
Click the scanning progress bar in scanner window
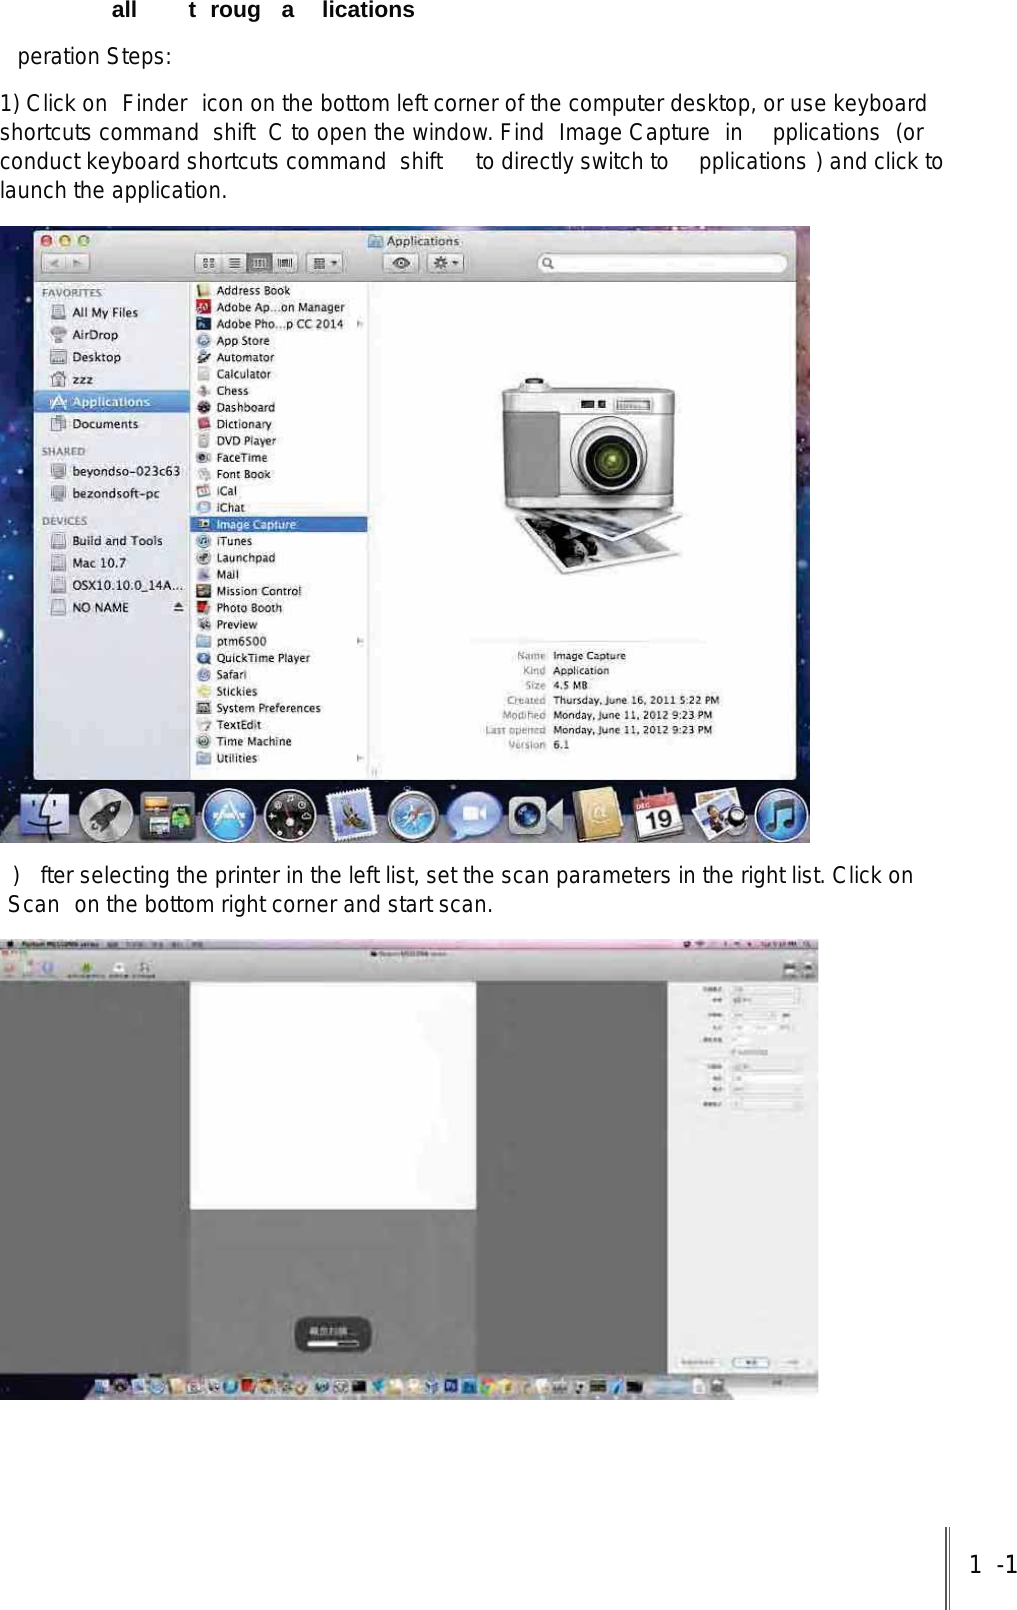pyautogui.click(x=332, y=1343)
